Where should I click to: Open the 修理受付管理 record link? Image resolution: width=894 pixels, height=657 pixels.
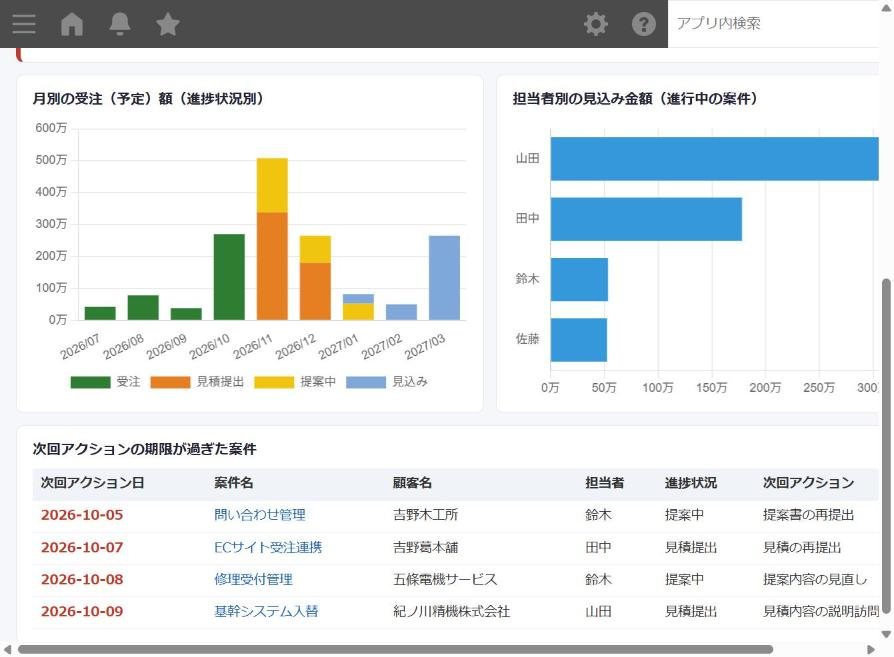pyautogui.click(x=253, y=579)
